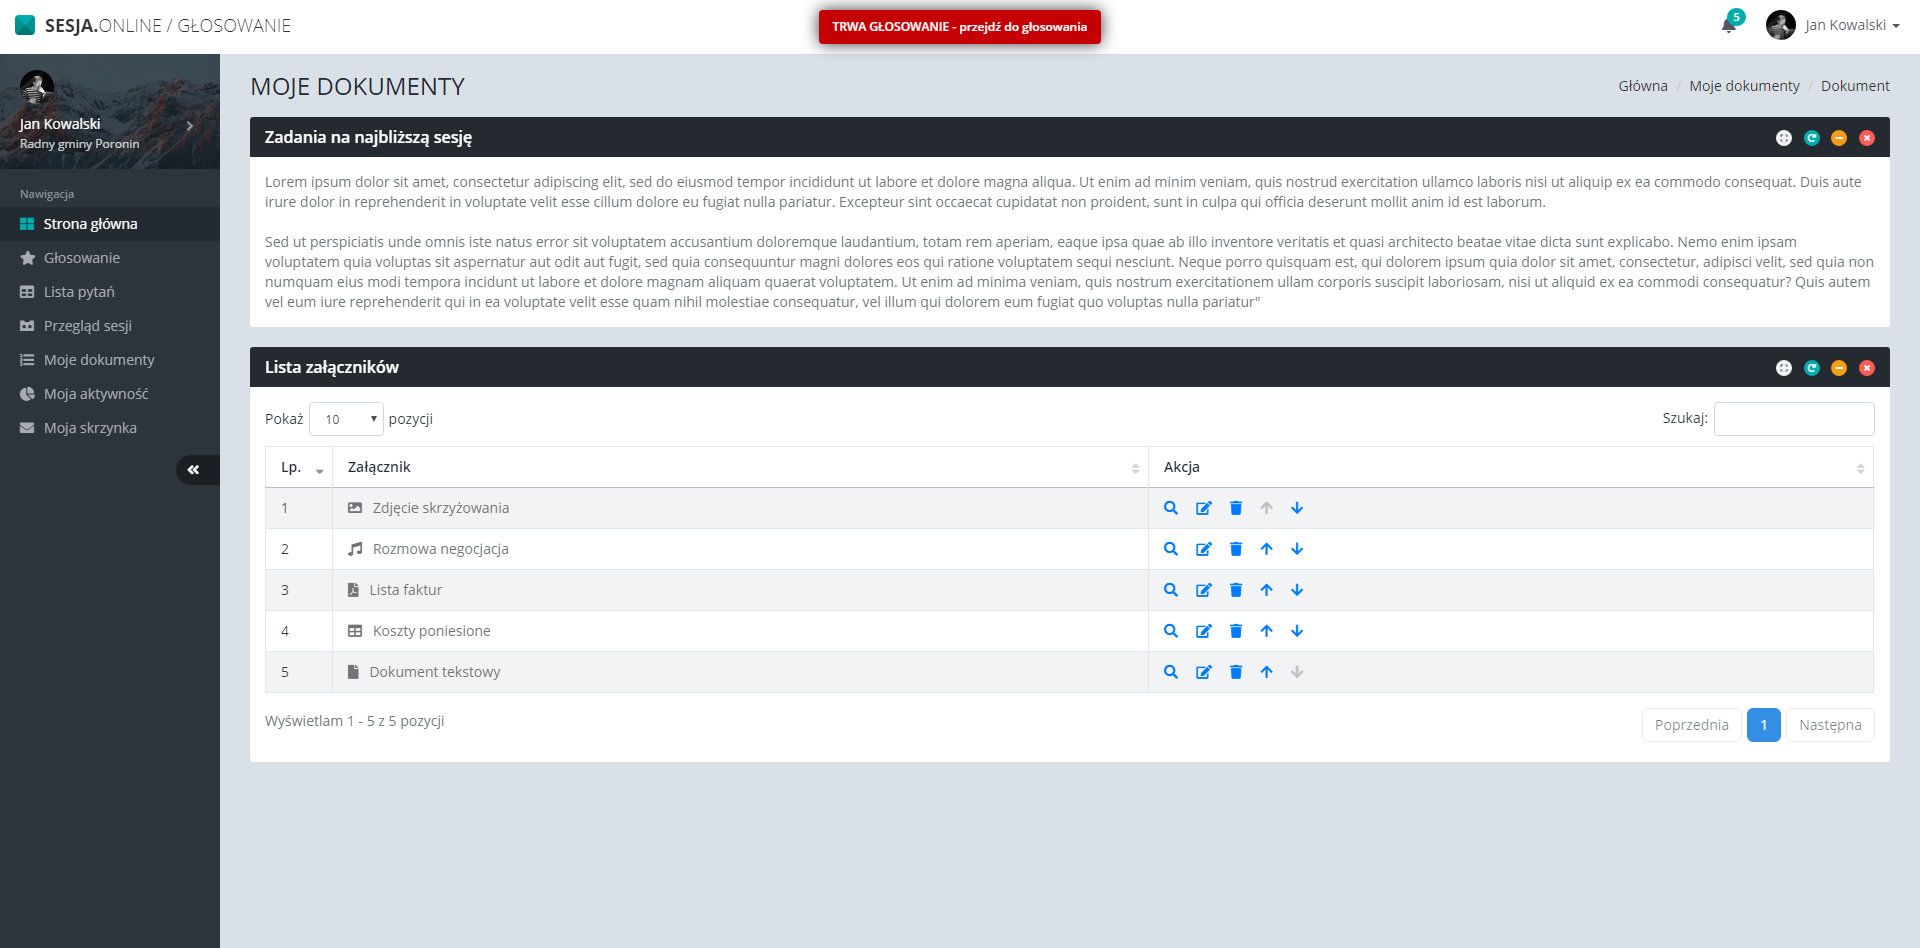This screenshot has width=1920, height=948.
Task: Click fullscreen icon on Zadania panel
Action: [1783, 138]
